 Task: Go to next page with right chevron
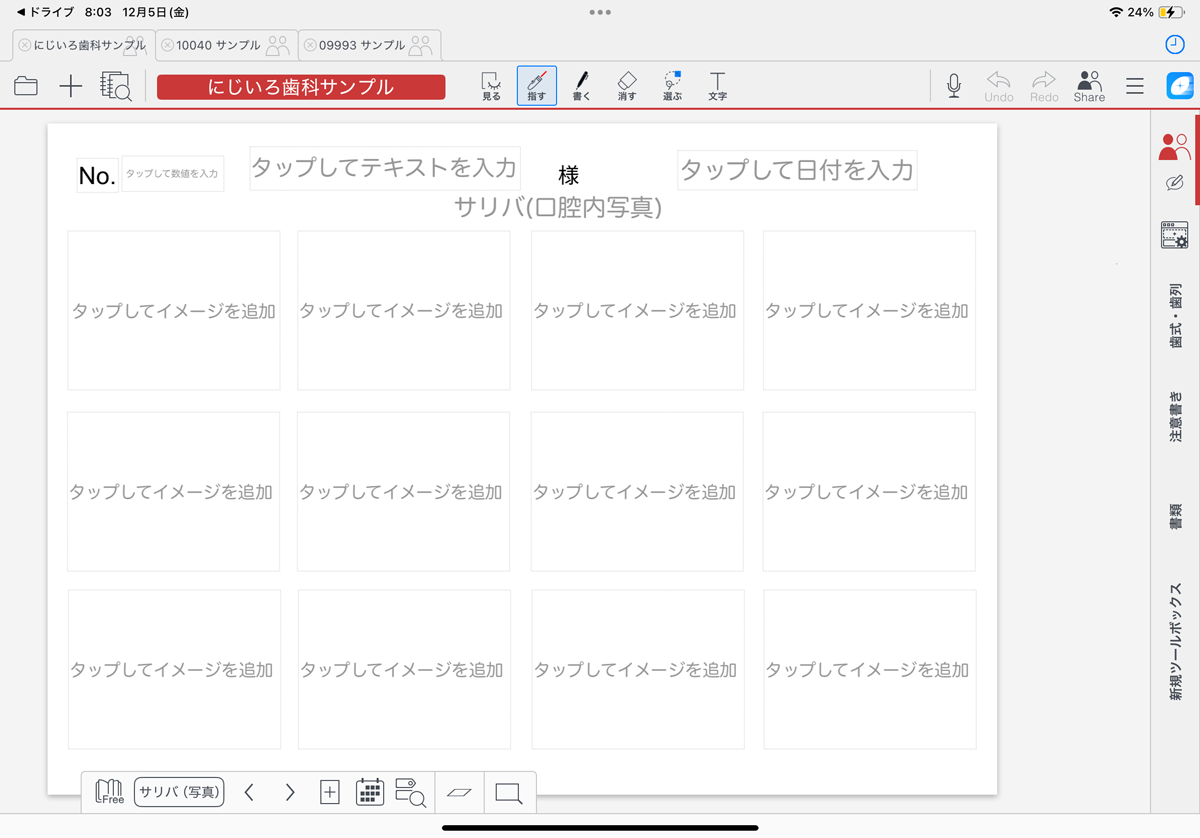290,792
